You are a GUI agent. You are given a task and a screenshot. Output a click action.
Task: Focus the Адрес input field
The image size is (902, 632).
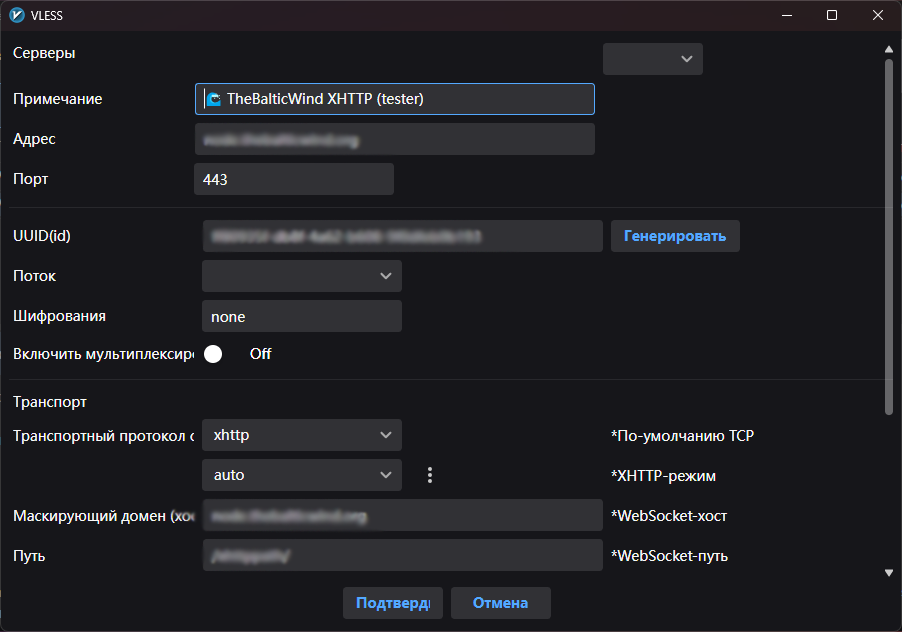(394, 140)
